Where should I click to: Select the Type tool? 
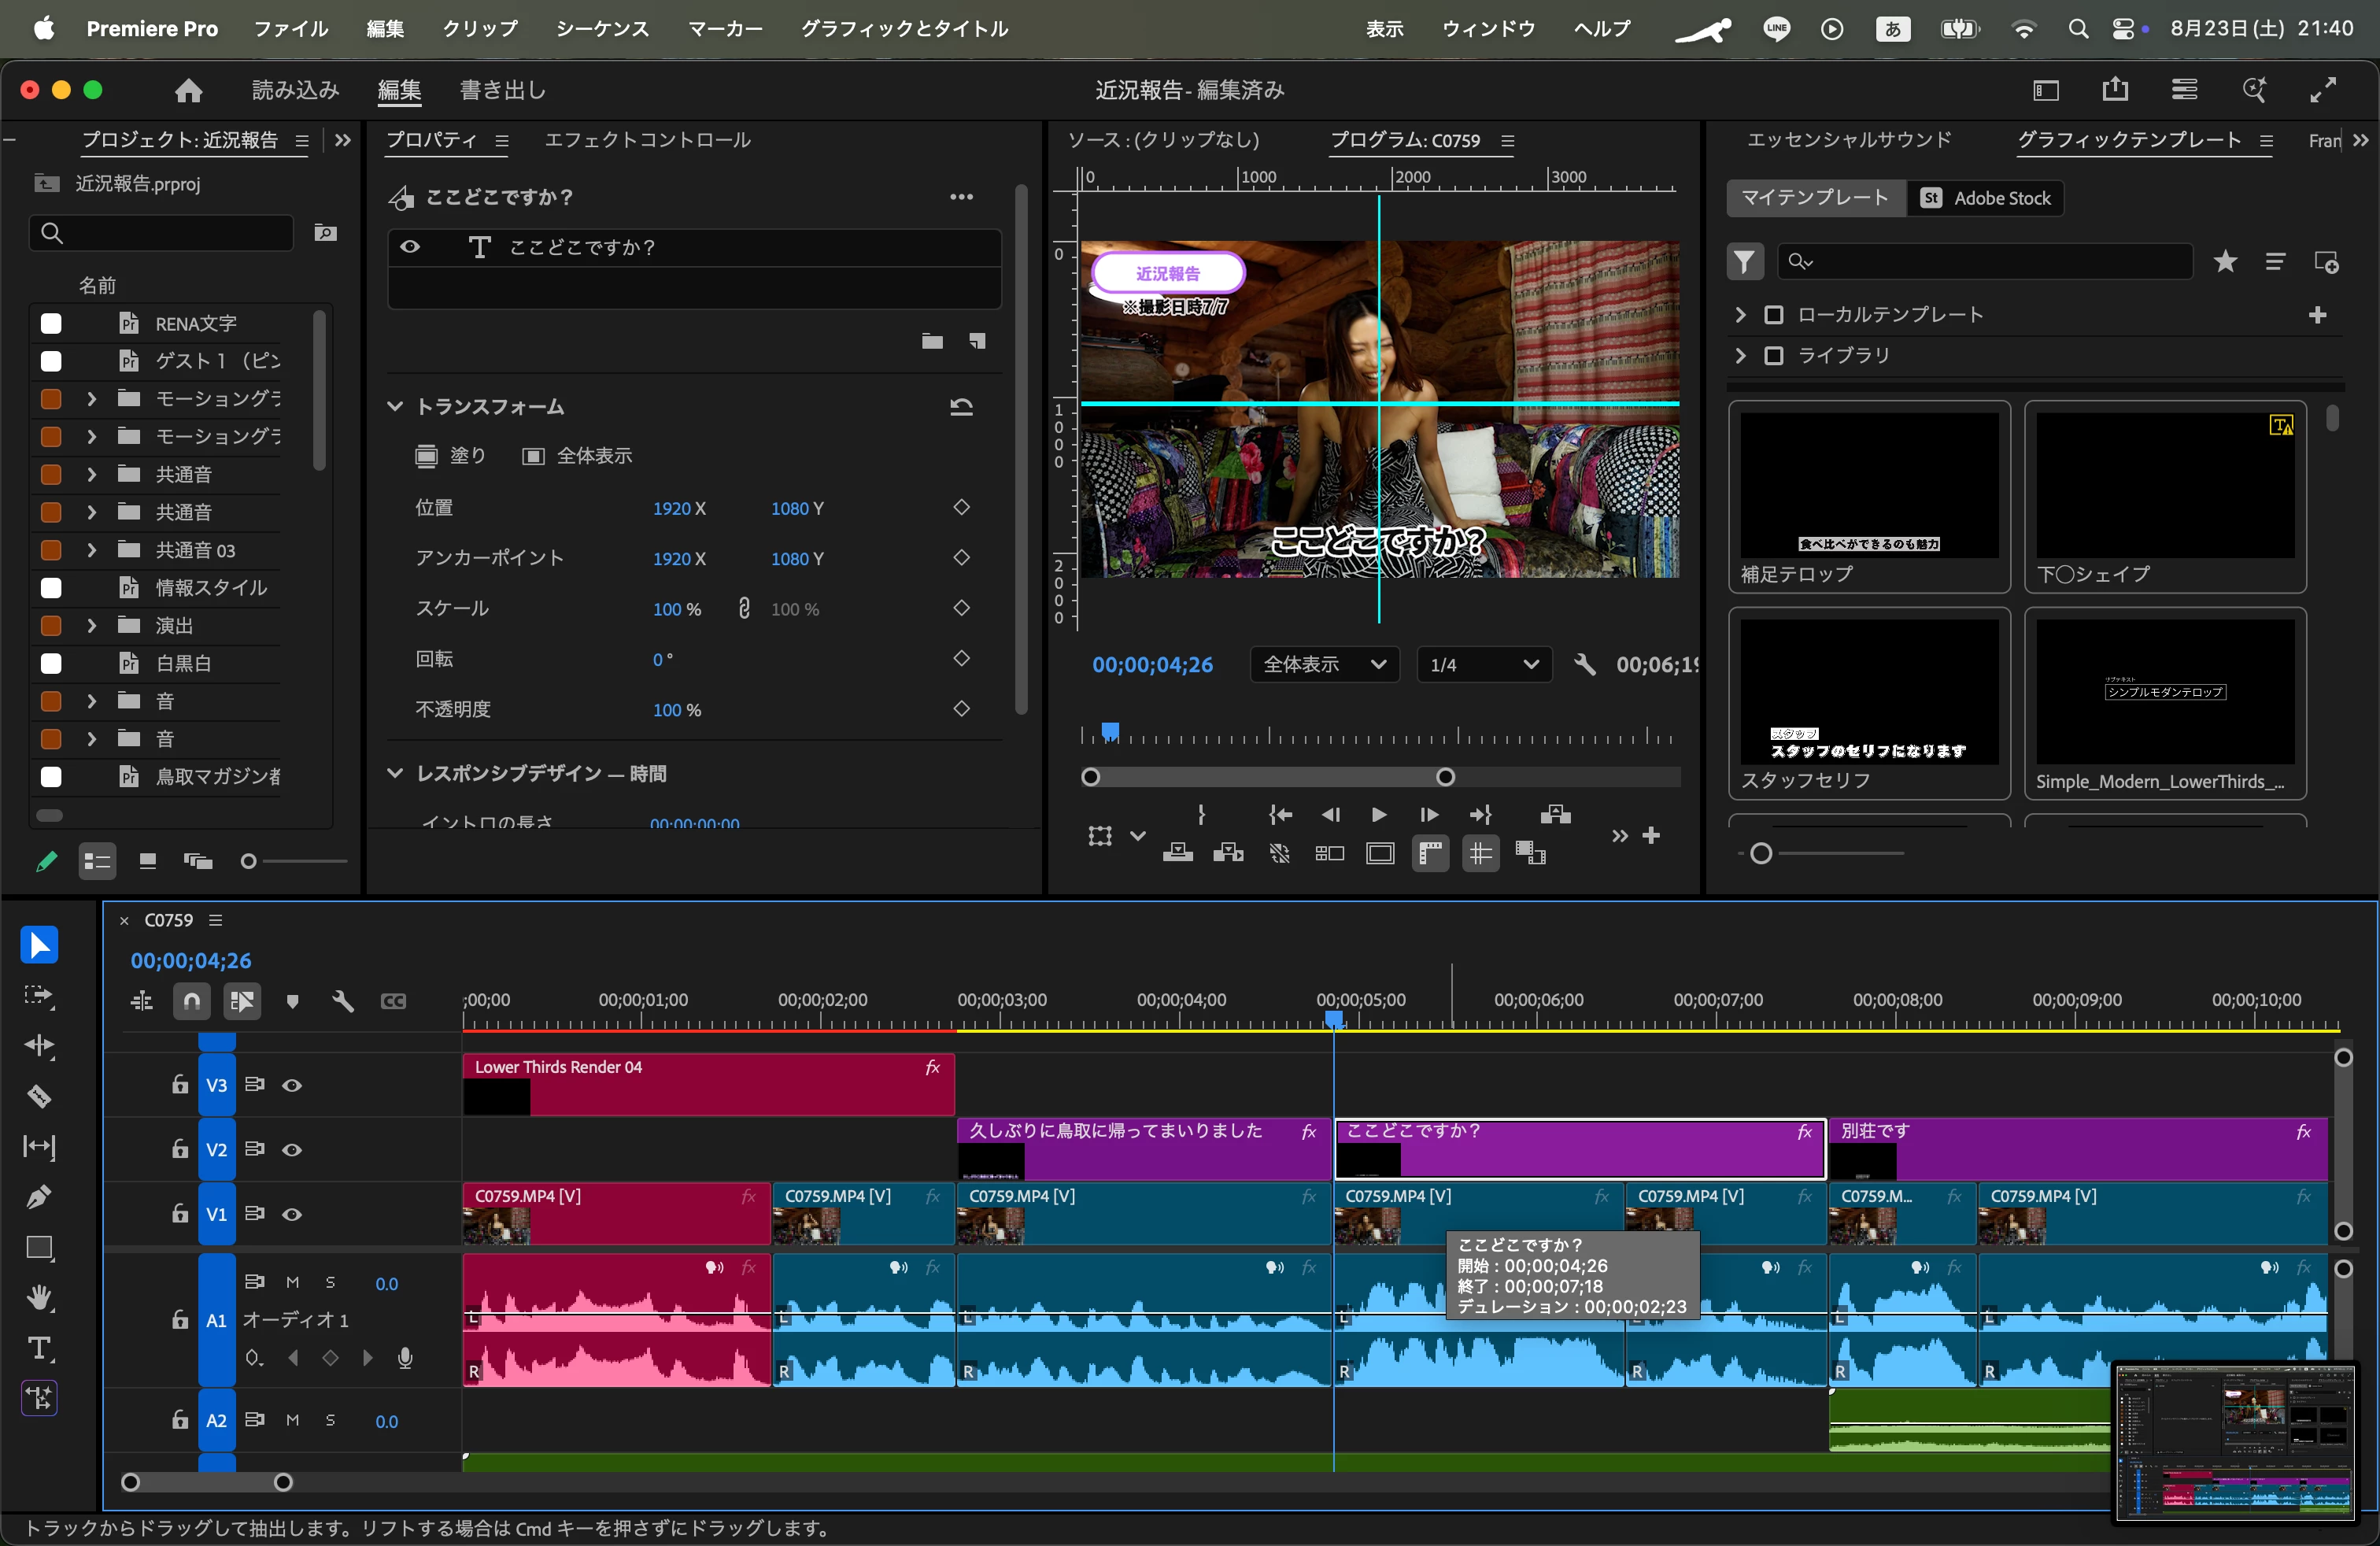point(39,1348)
